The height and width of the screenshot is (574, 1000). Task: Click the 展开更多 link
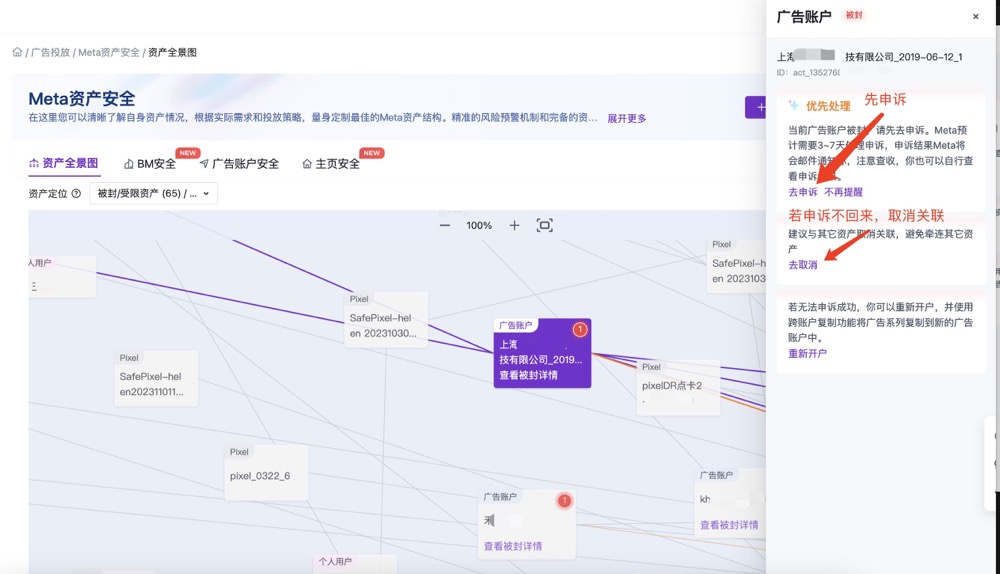click(626, 119)
